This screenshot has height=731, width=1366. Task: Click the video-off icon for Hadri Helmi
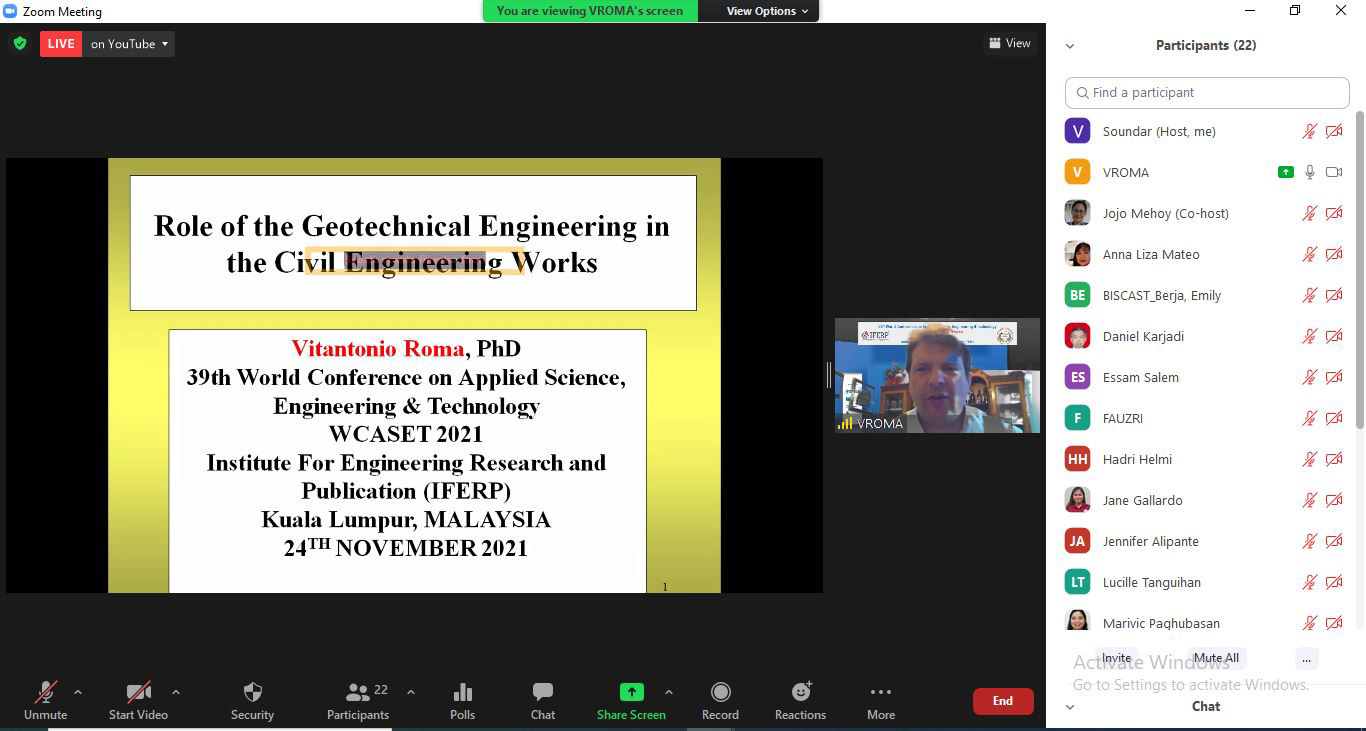click(1334, 459)
